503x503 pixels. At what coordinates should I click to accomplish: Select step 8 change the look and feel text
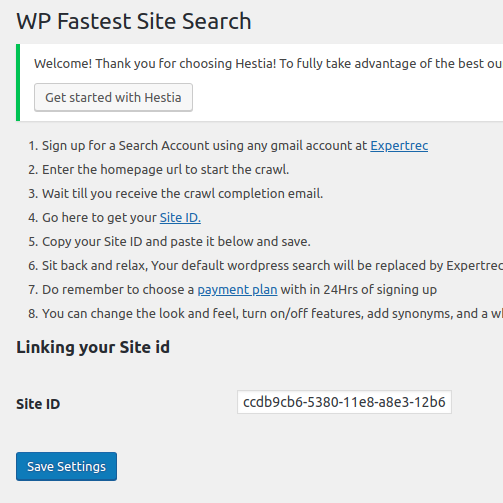click(x=272, y=314)
